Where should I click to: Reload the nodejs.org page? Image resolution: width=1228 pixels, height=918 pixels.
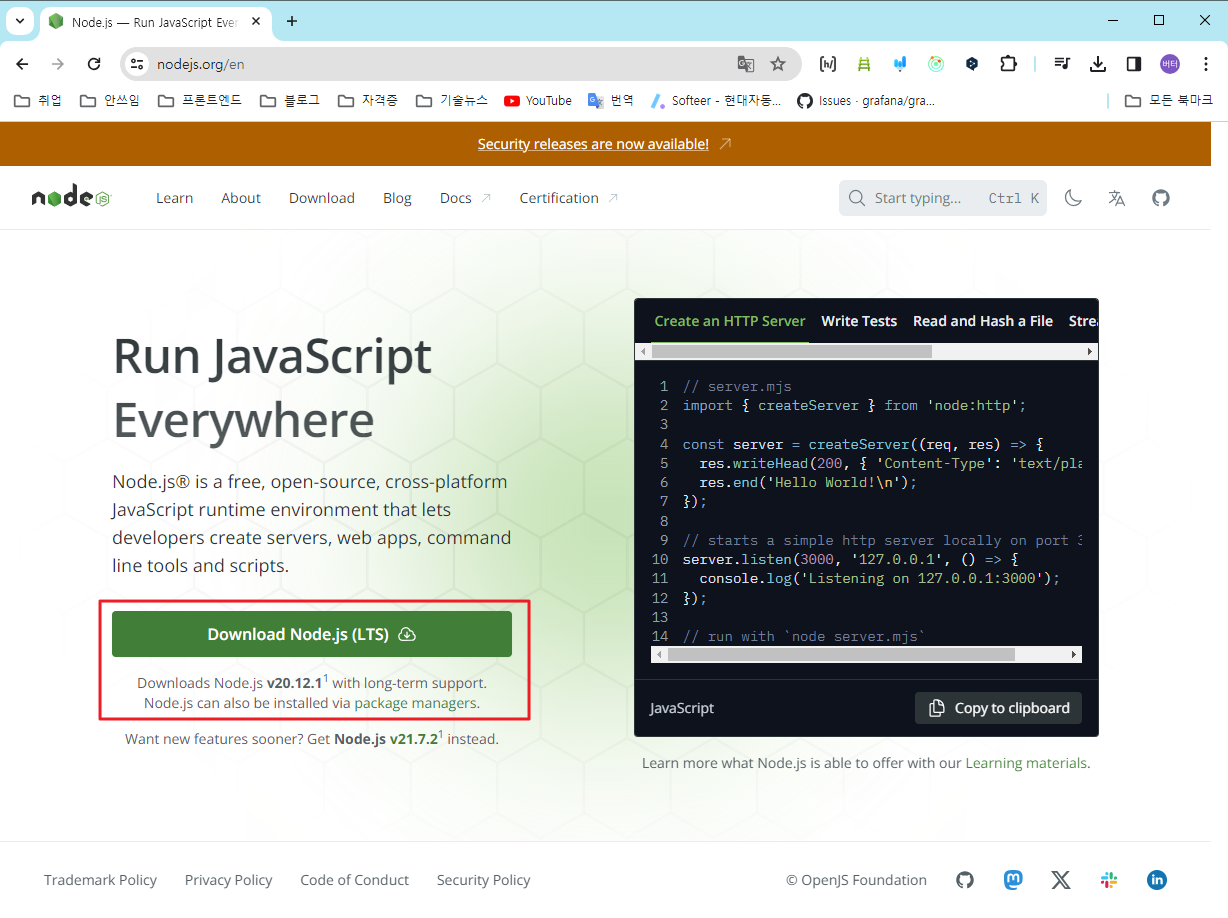94,64
